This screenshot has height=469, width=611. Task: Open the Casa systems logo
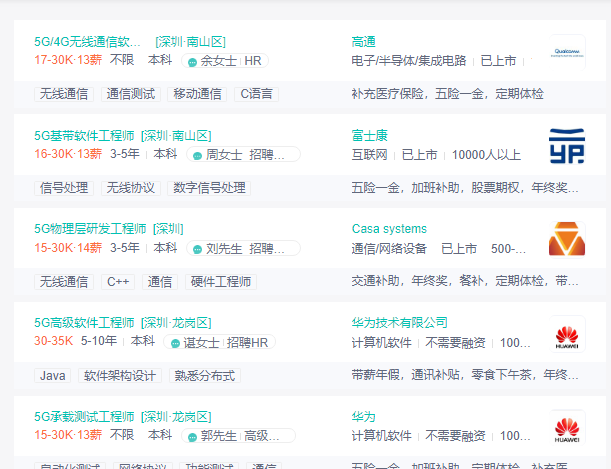tap(566, 239)
